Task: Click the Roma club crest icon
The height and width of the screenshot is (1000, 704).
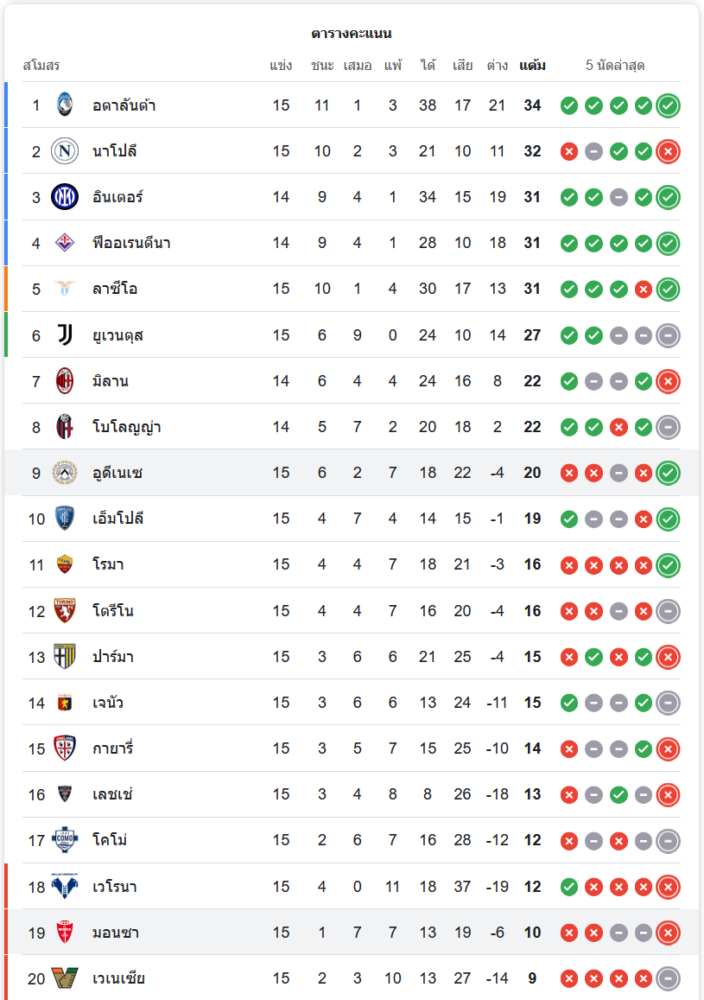Action: (65, 565)
